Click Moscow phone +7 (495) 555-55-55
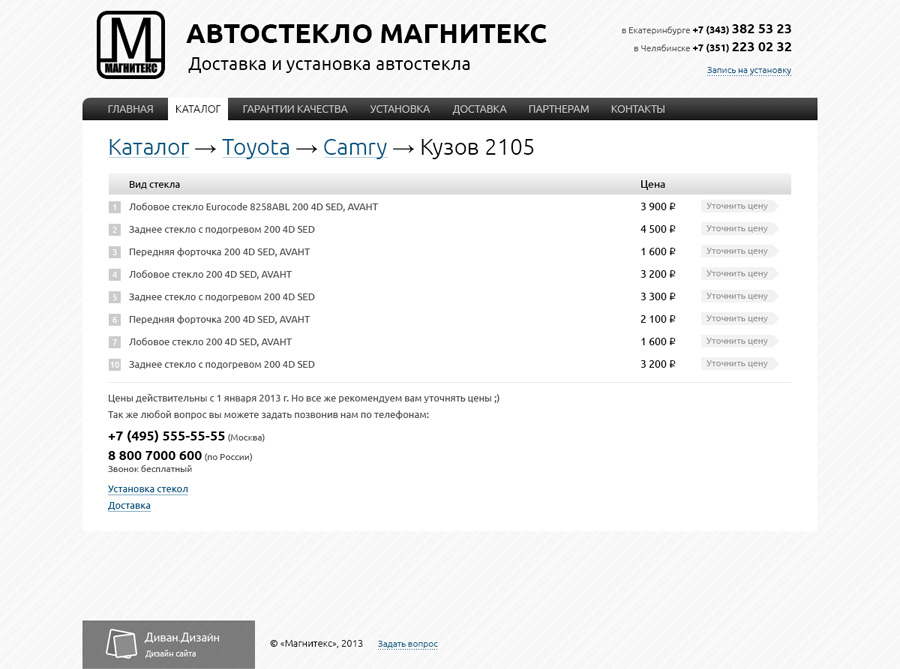The image size is (900, 669). pos(166,436)
